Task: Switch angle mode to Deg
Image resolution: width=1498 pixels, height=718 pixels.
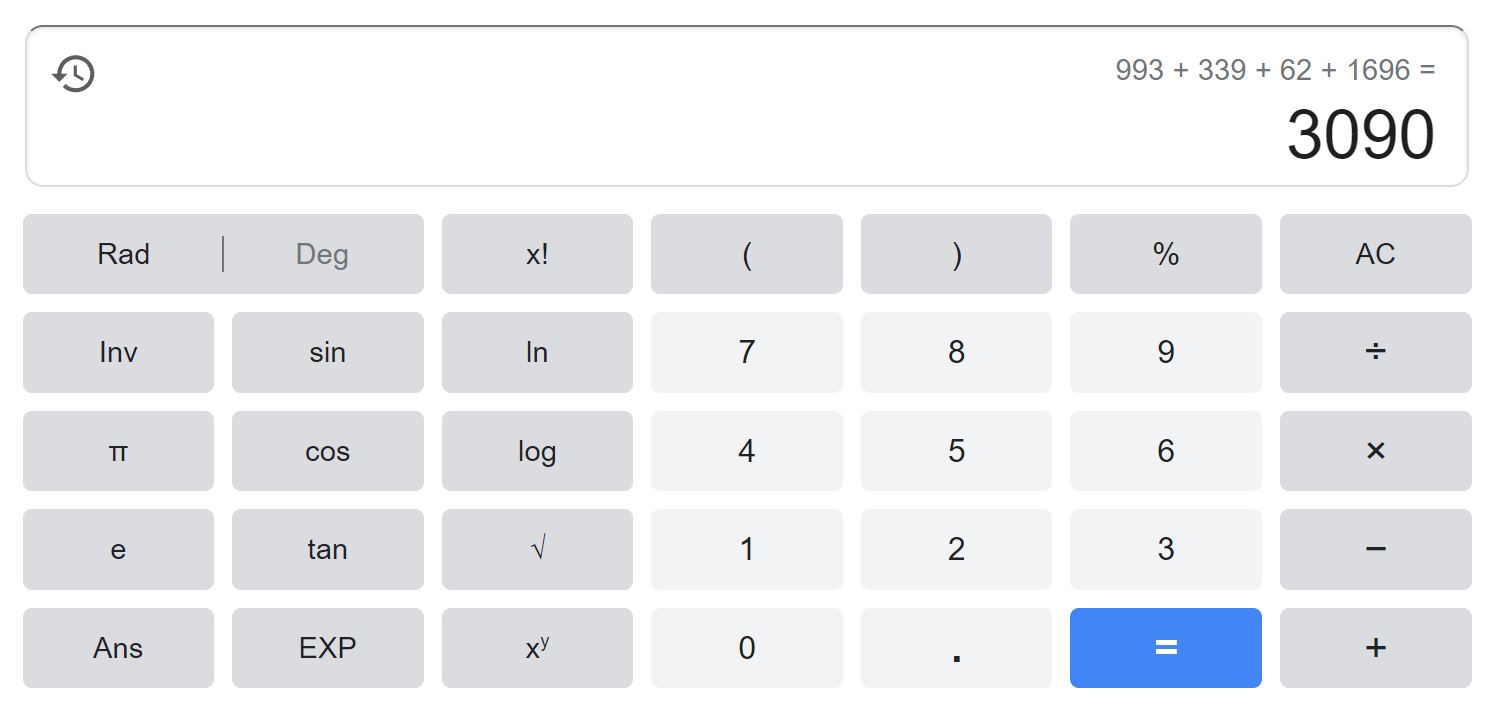Action: [x=322, y=254]
